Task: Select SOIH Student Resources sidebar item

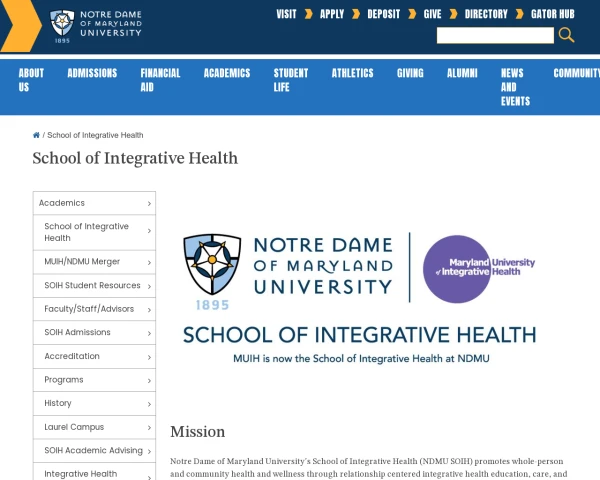Action: pos(92,285)
